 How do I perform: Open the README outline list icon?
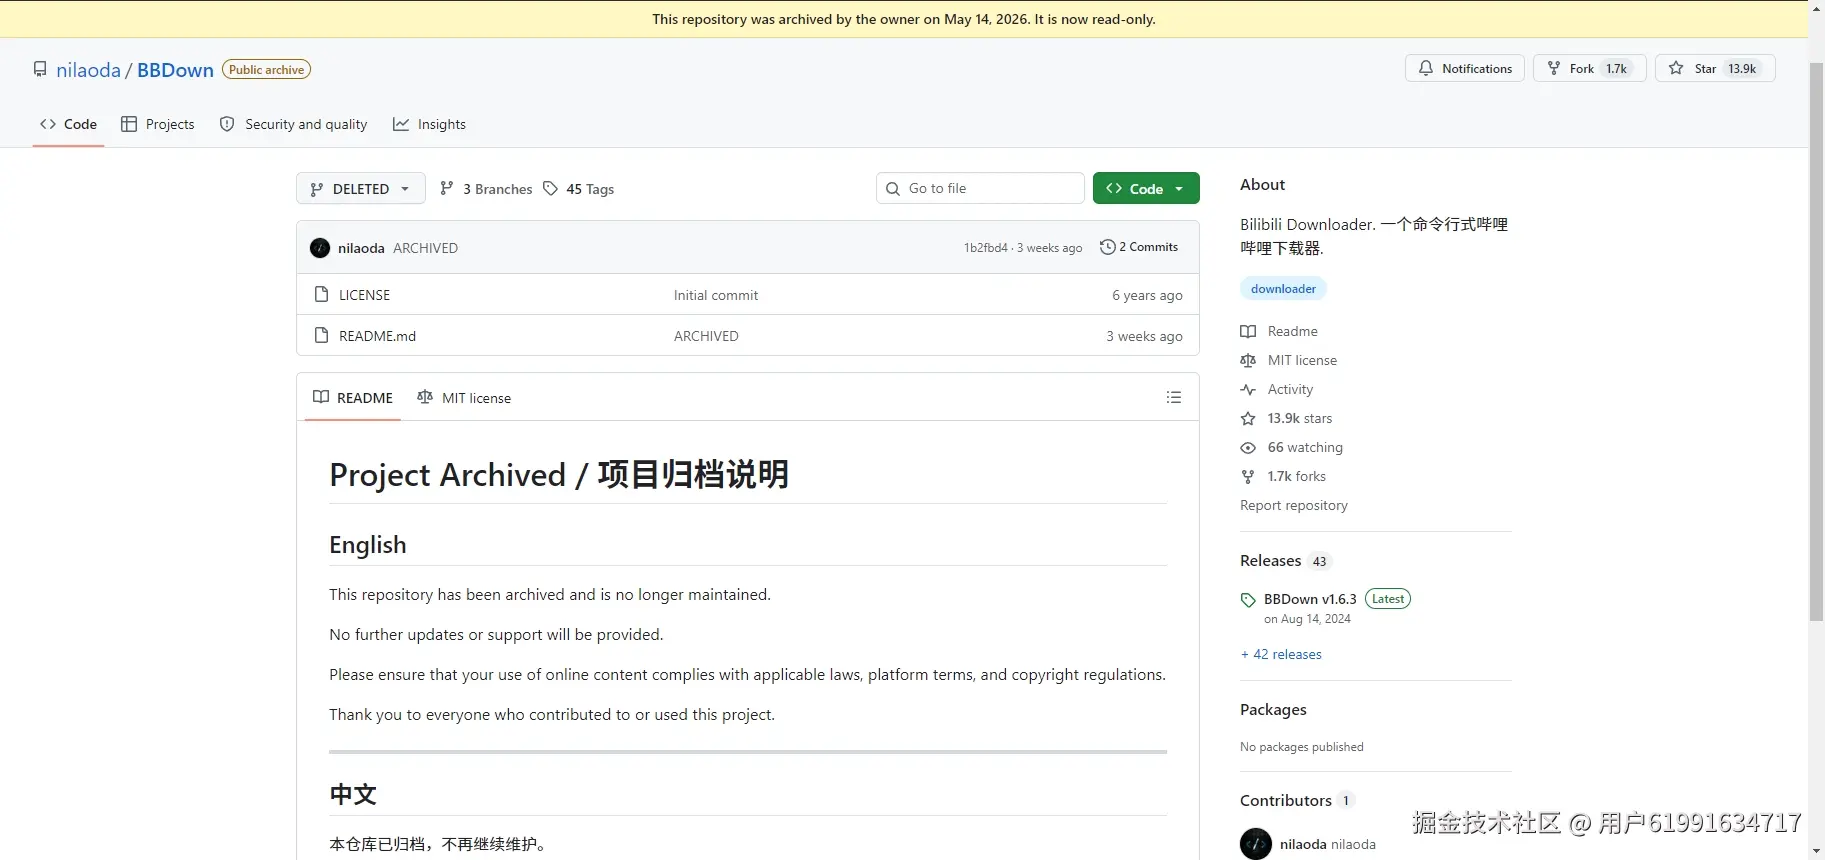pos(1174,397)
